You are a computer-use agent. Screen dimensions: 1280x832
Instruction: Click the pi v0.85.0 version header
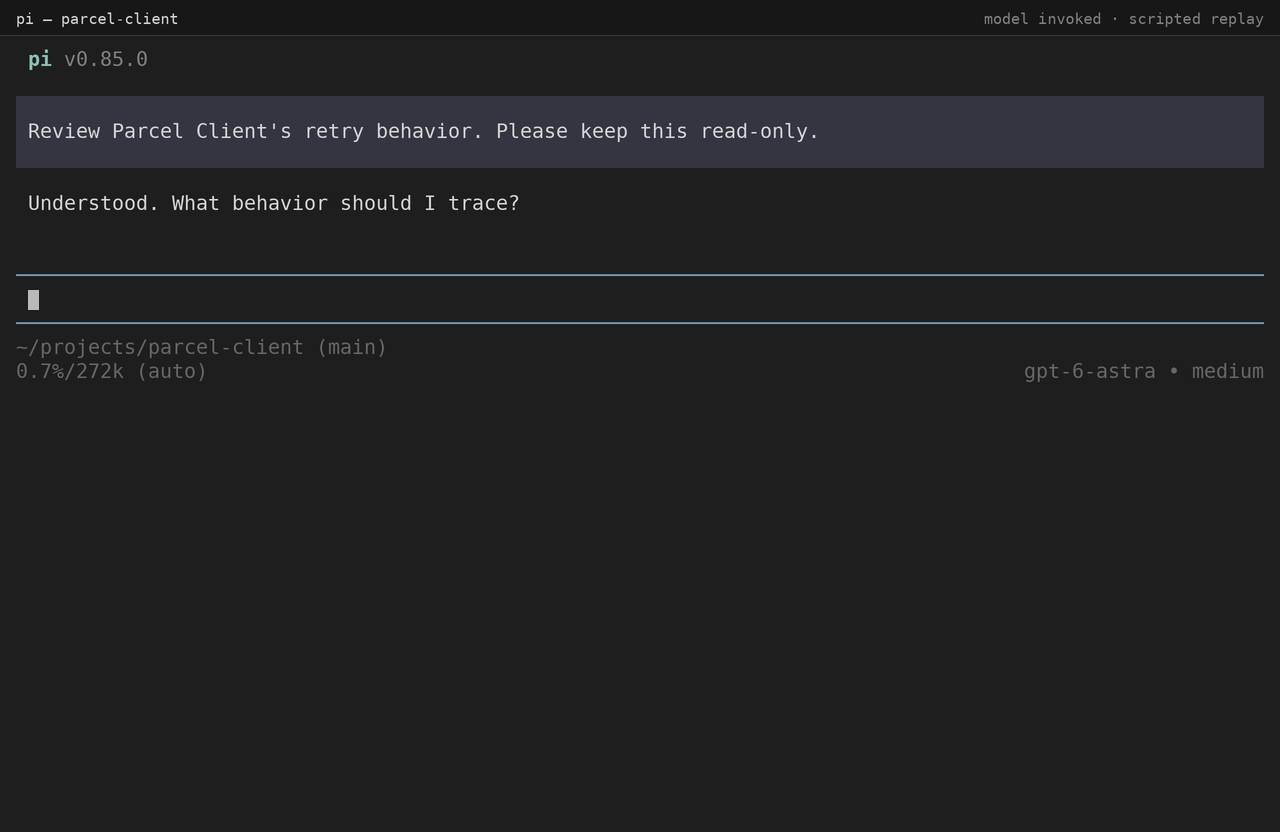tap(88, 59)
